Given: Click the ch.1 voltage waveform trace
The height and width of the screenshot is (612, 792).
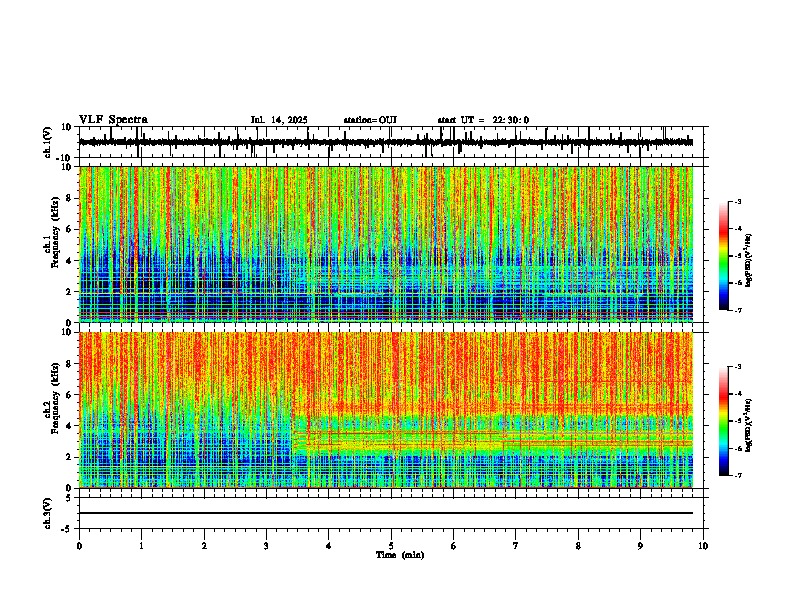Looking at the screenshot, I should [386, 142].
